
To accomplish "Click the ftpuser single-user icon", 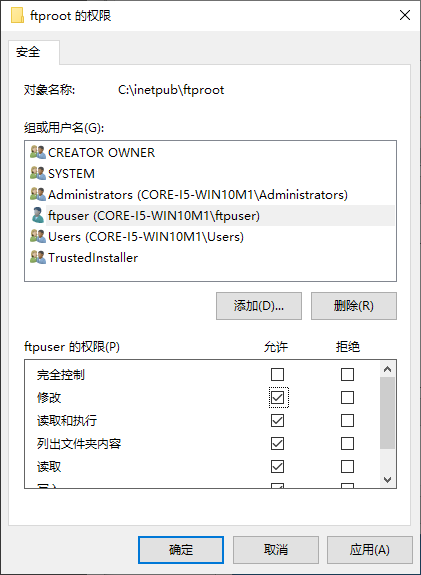I will pyautogui.click(x=38, y=215).
